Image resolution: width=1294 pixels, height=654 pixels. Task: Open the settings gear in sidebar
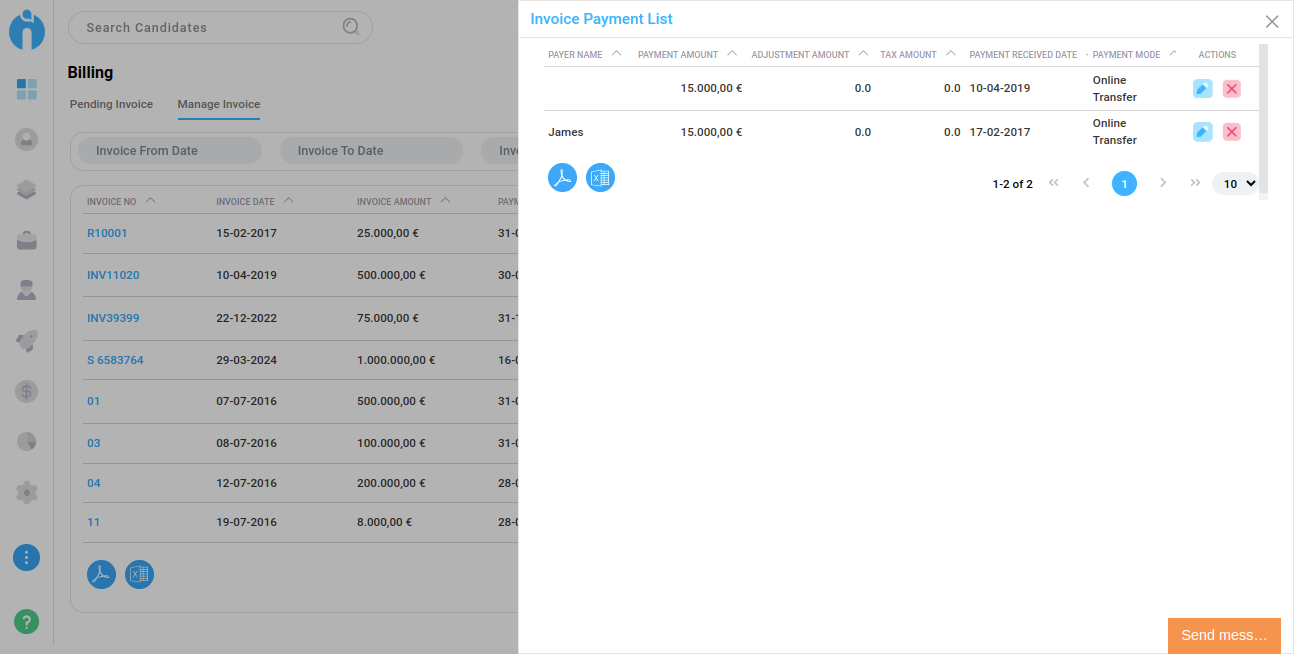(x=27, y=492)
